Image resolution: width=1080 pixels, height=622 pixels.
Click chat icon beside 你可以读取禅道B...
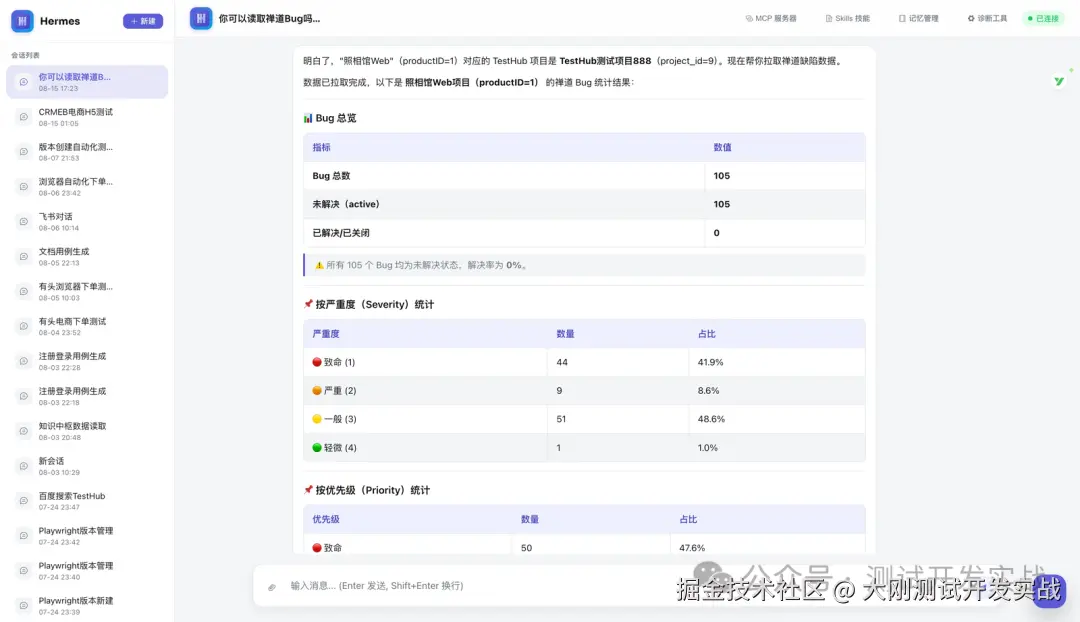(23, 82)
